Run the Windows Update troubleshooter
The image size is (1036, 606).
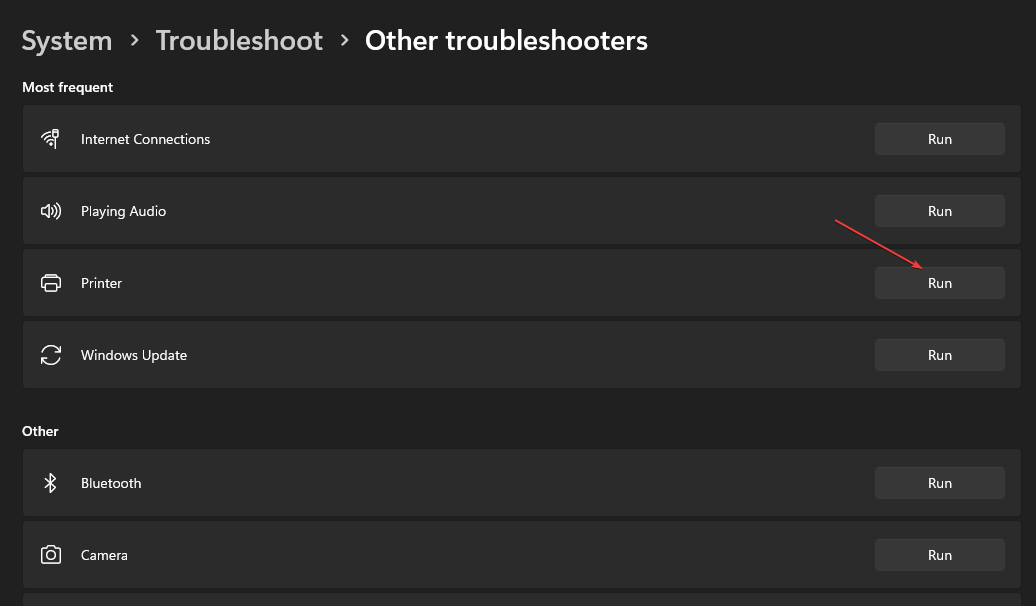tap(939, 355)
